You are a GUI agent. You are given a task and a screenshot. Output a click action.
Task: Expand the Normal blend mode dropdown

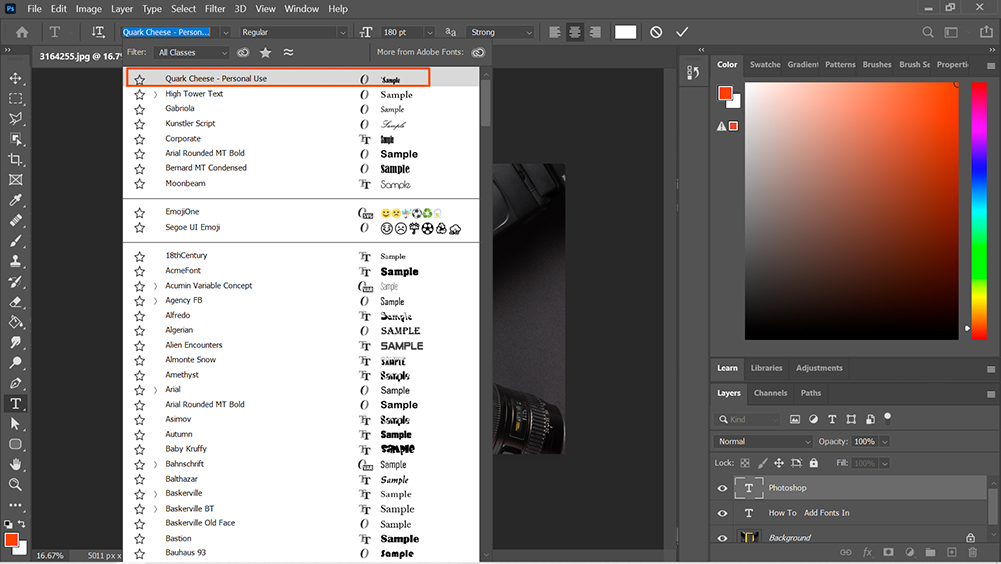tap(764, 441)
